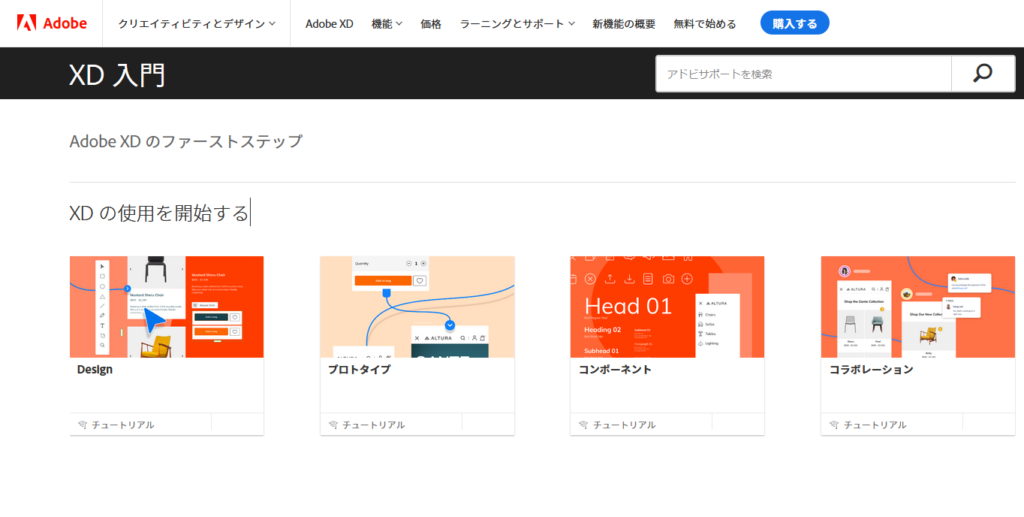Open the コンポーネント tutorial thumbnail
Image resolution: width=1024 pixels, height=517 pixels.
pyautogui.click(x=667, y=307)
